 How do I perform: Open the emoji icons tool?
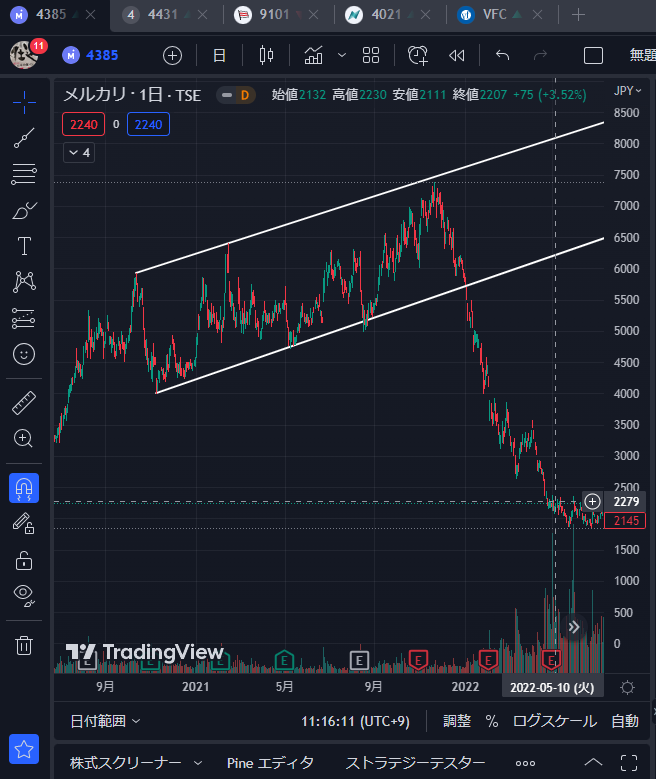(24, 354)
